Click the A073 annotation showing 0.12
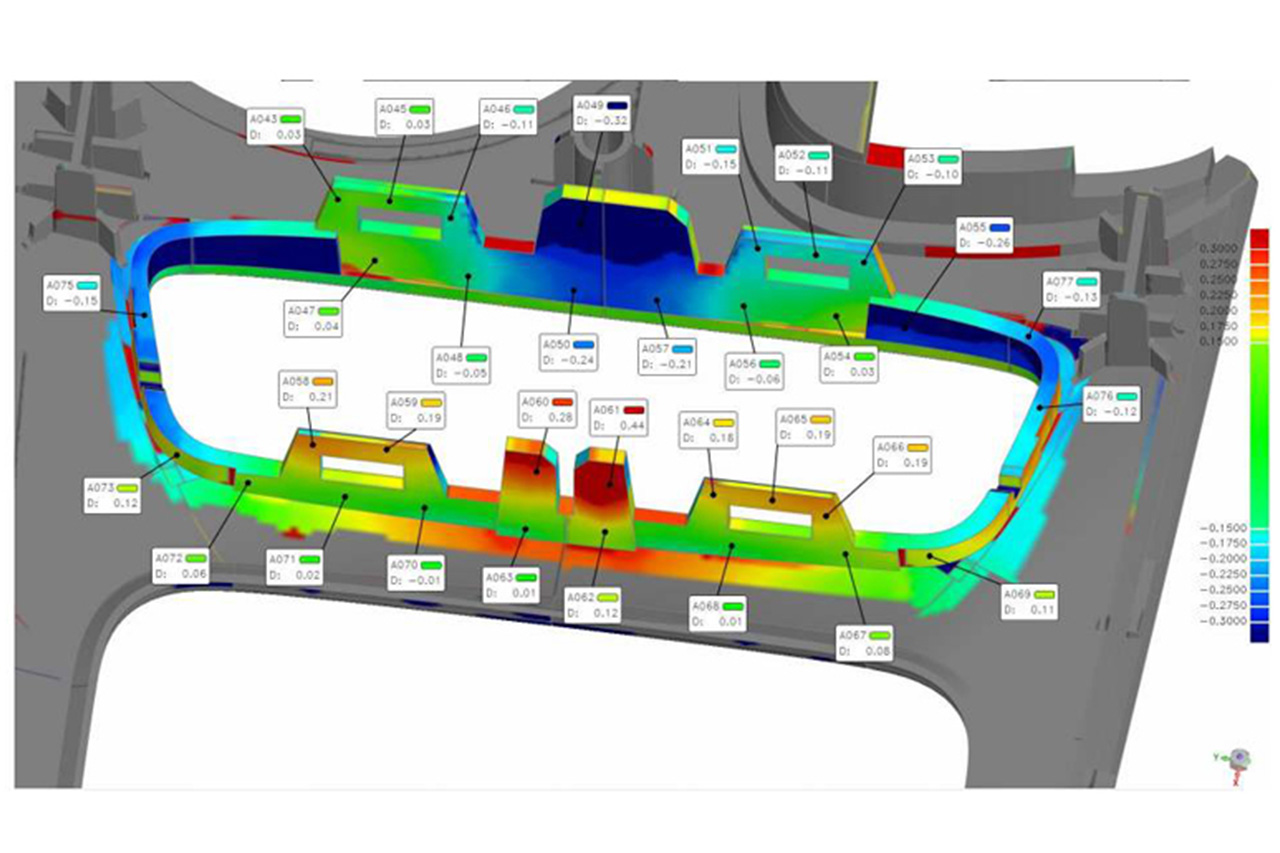Screen dimensions: 1280x853 click(x=113, y=496)
